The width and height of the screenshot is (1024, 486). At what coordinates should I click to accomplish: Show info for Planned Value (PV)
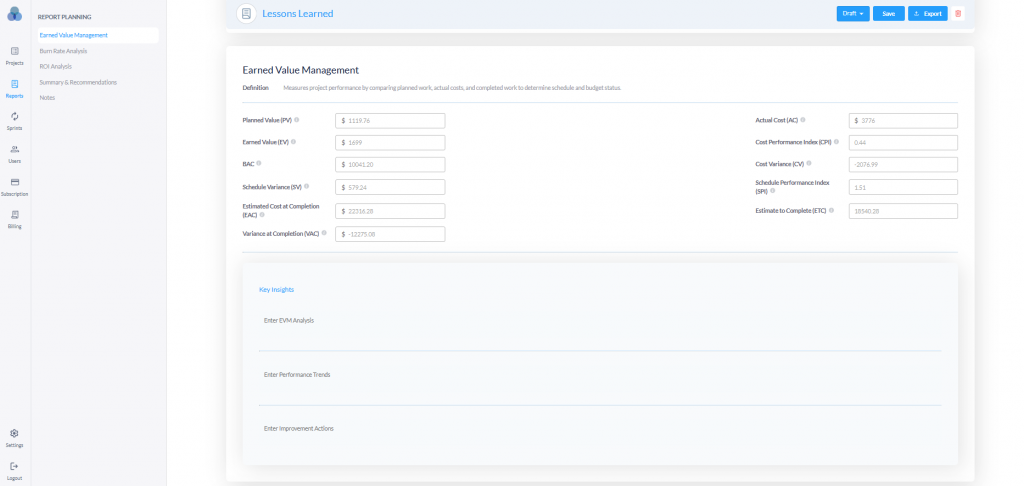[x=296, y=120]
